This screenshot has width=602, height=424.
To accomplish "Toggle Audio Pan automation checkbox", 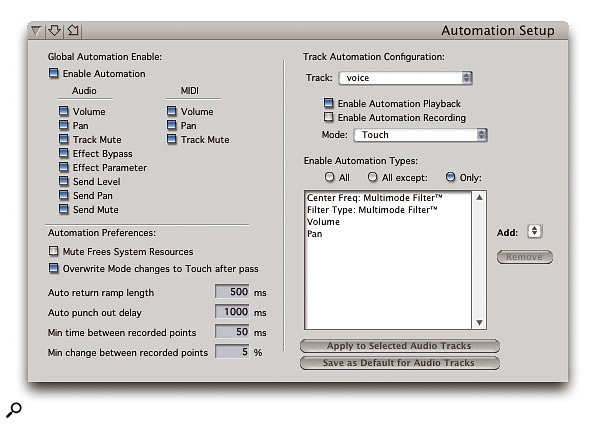I will 63,125.
